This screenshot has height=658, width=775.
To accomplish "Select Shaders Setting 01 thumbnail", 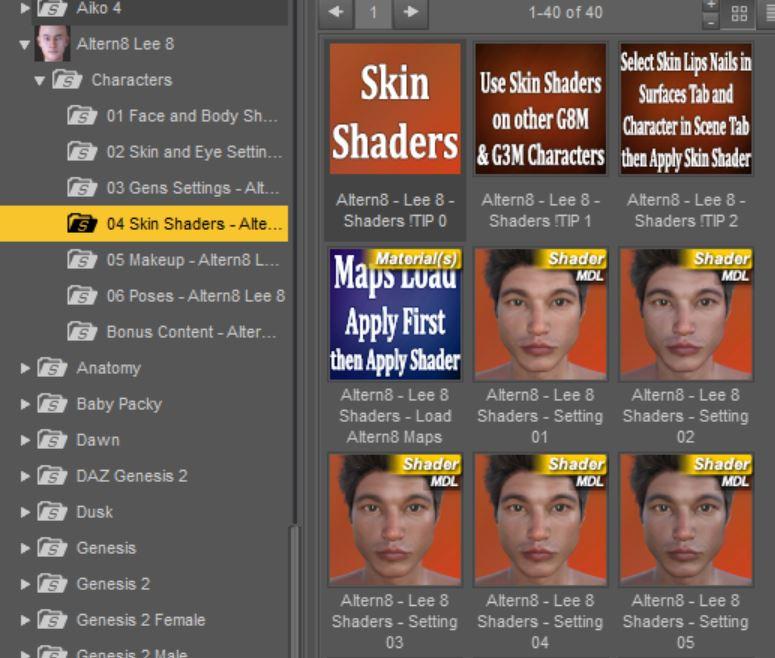I will click(540, 314).
